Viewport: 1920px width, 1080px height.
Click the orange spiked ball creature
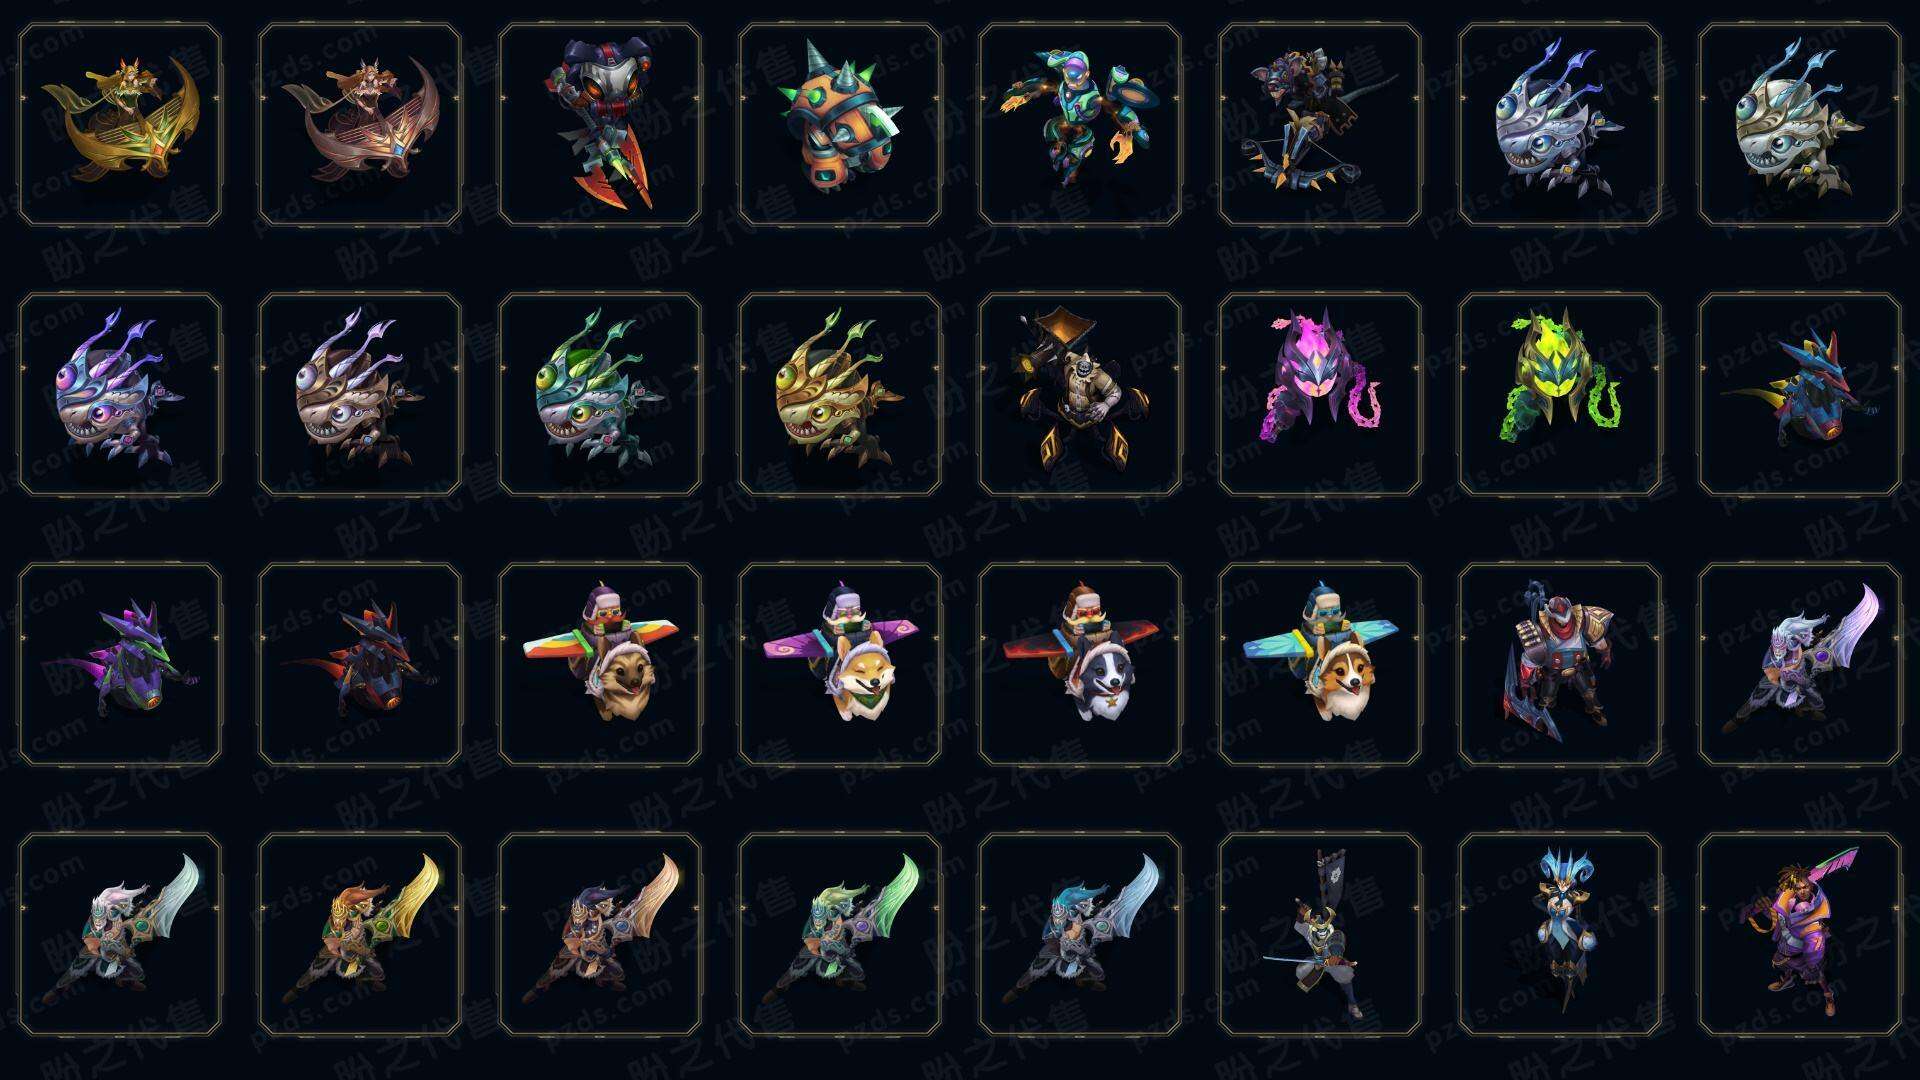[840, 124]
